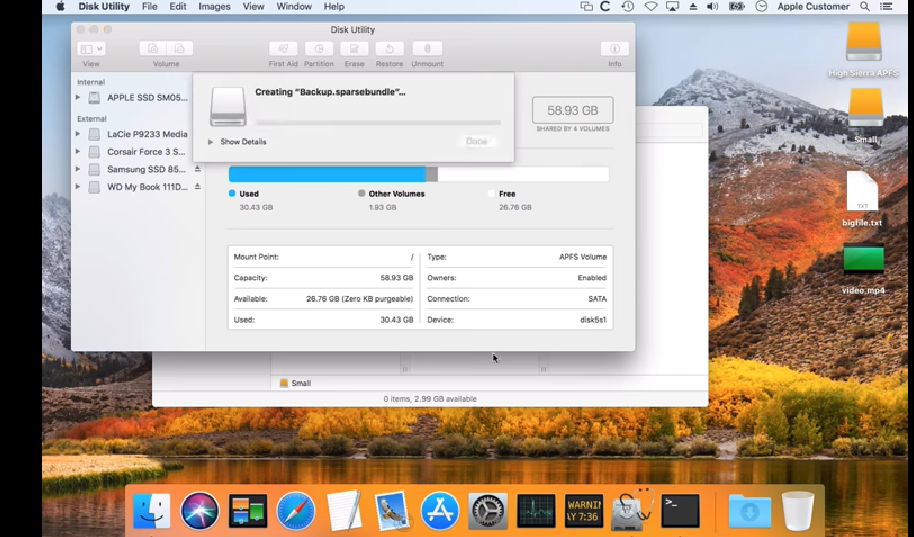Click the First Aid toolbar icon
The image size is (914, 537).
[x=284, y=49]
